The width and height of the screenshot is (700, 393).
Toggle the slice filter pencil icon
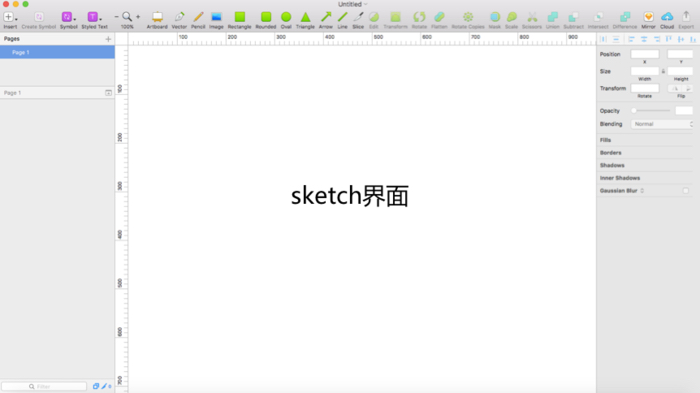(104, 386)
